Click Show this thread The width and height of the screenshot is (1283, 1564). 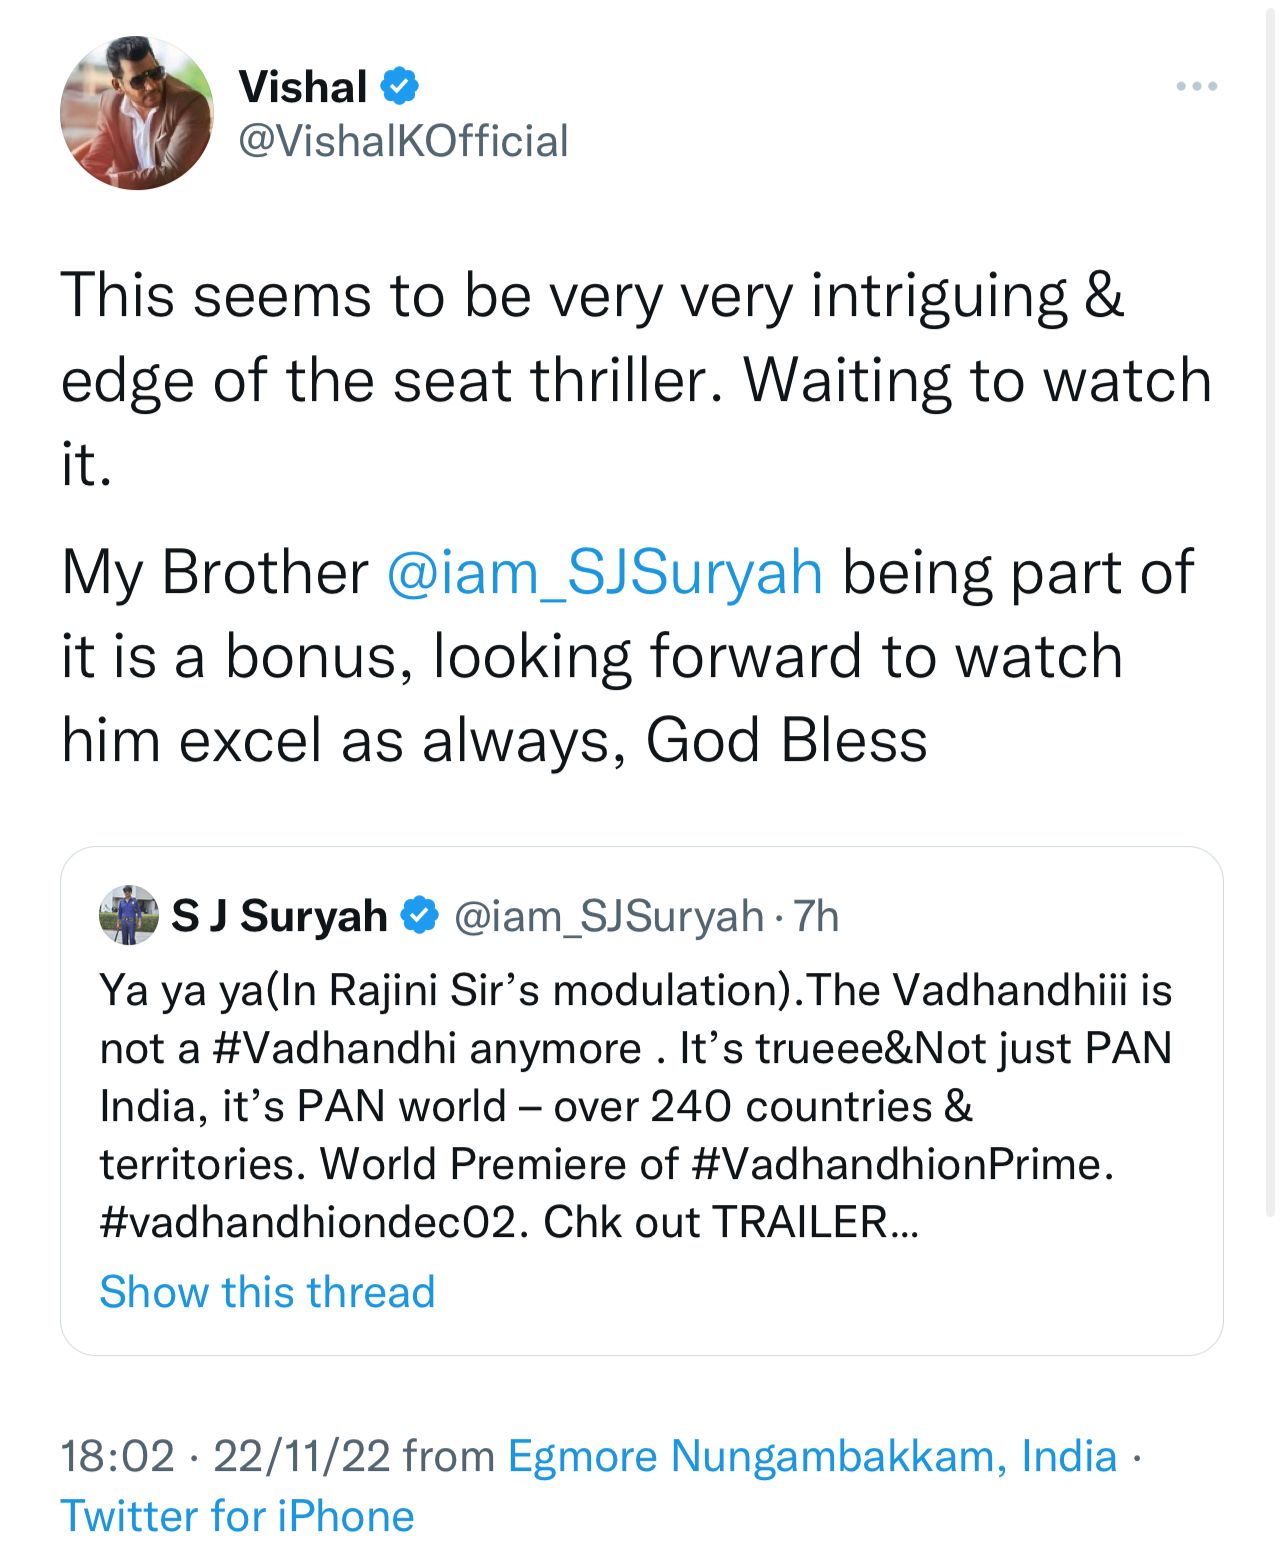point(266,1291)
